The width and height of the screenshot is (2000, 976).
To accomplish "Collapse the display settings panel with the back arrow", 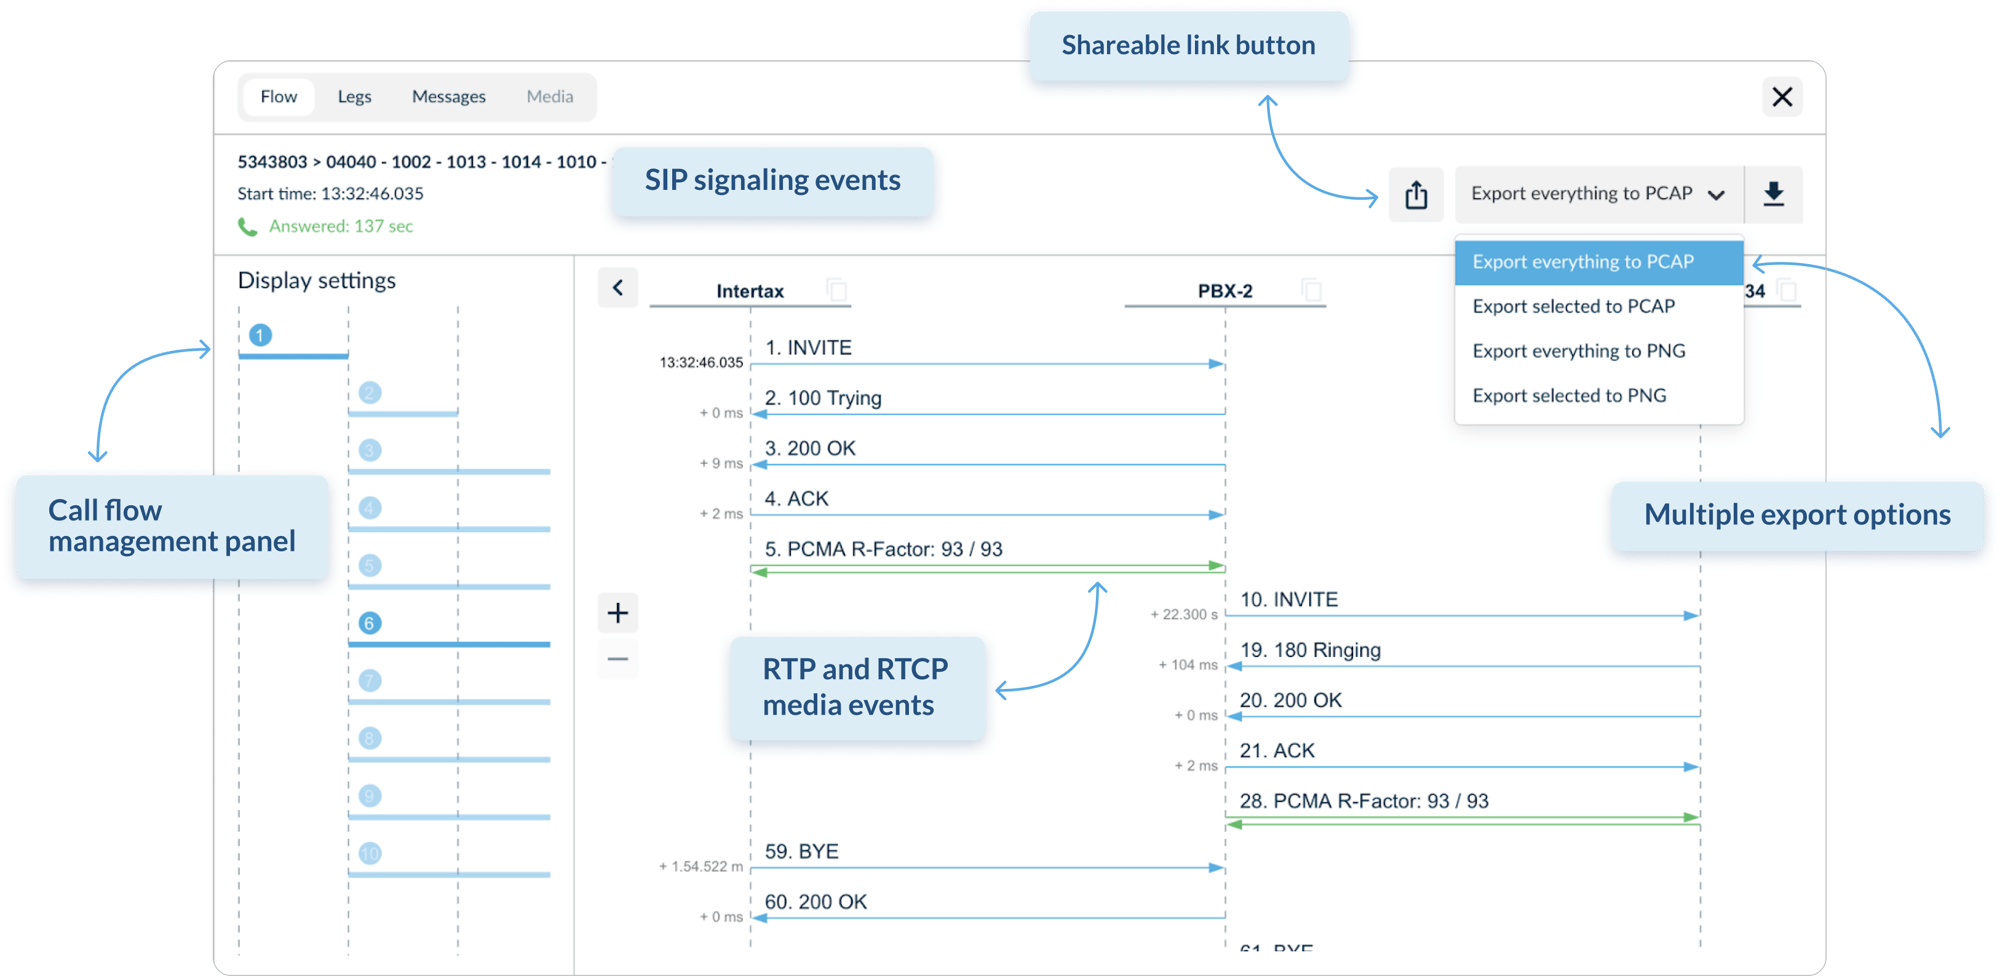I will click(x=618, y=288).
